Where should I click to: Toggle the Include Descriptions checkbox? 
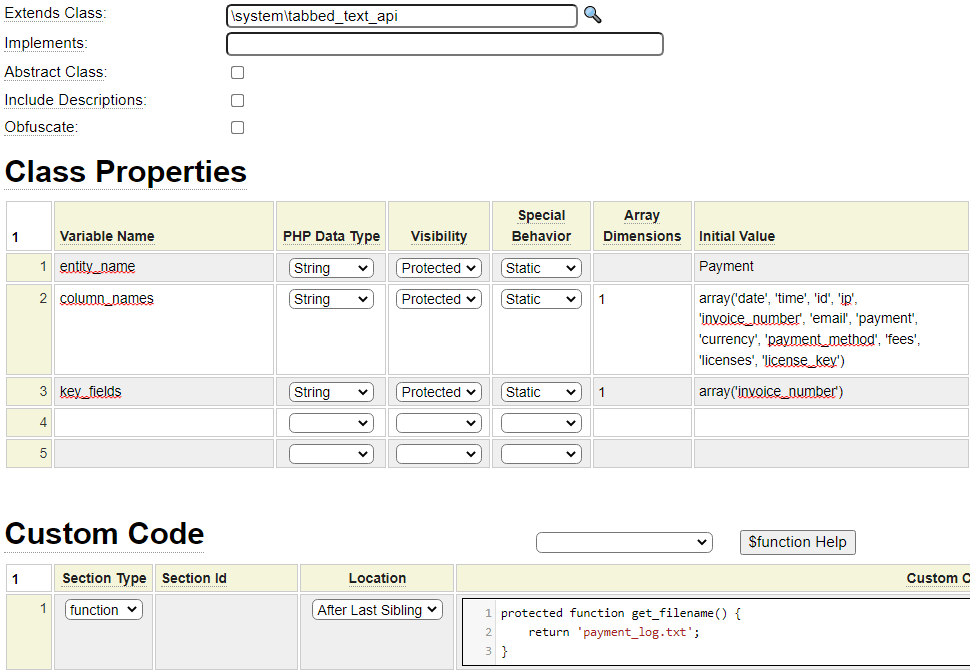(237, 101)
